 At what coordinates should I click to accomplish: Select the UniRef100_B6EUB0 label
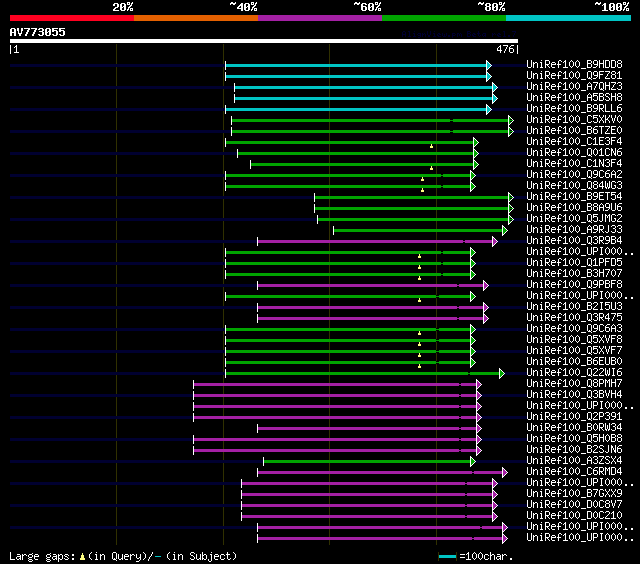(574, 362)
